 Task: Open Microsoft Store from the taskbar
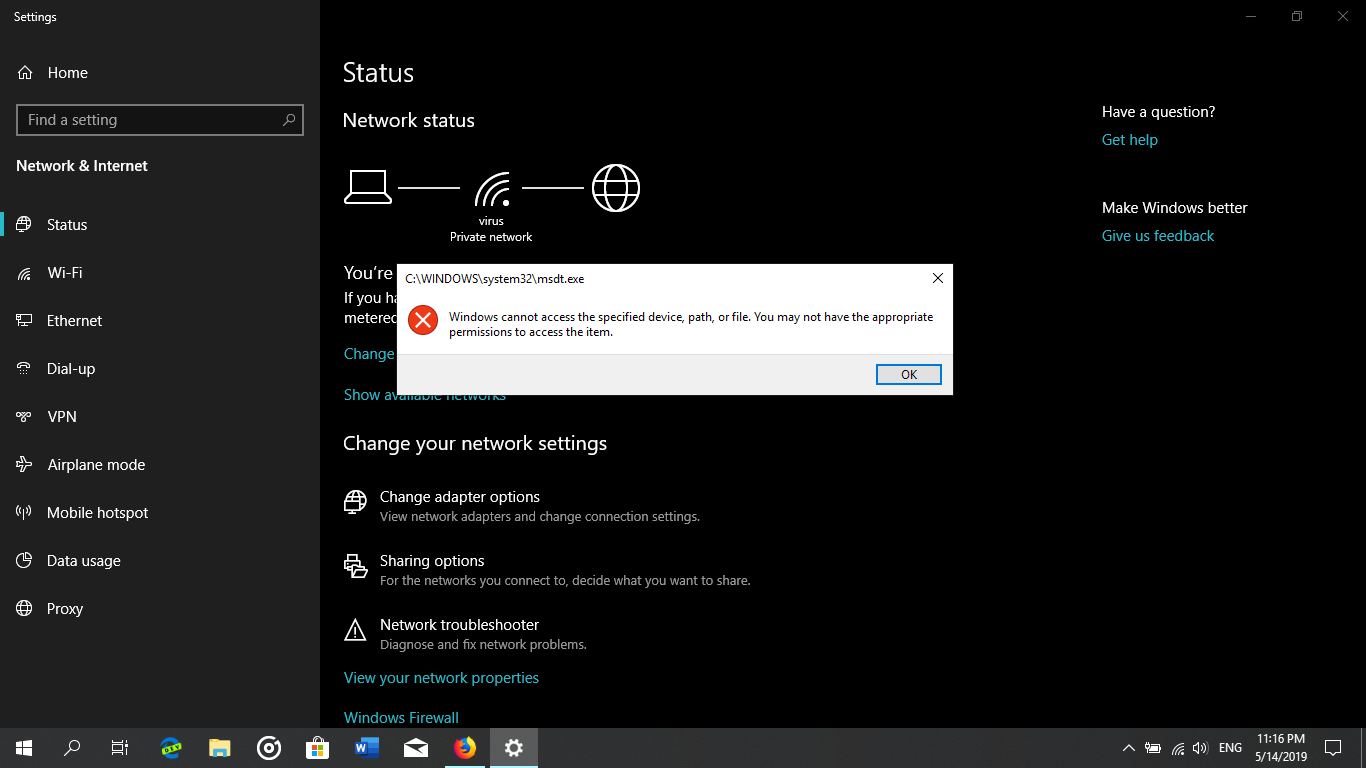tap(318, 748)
